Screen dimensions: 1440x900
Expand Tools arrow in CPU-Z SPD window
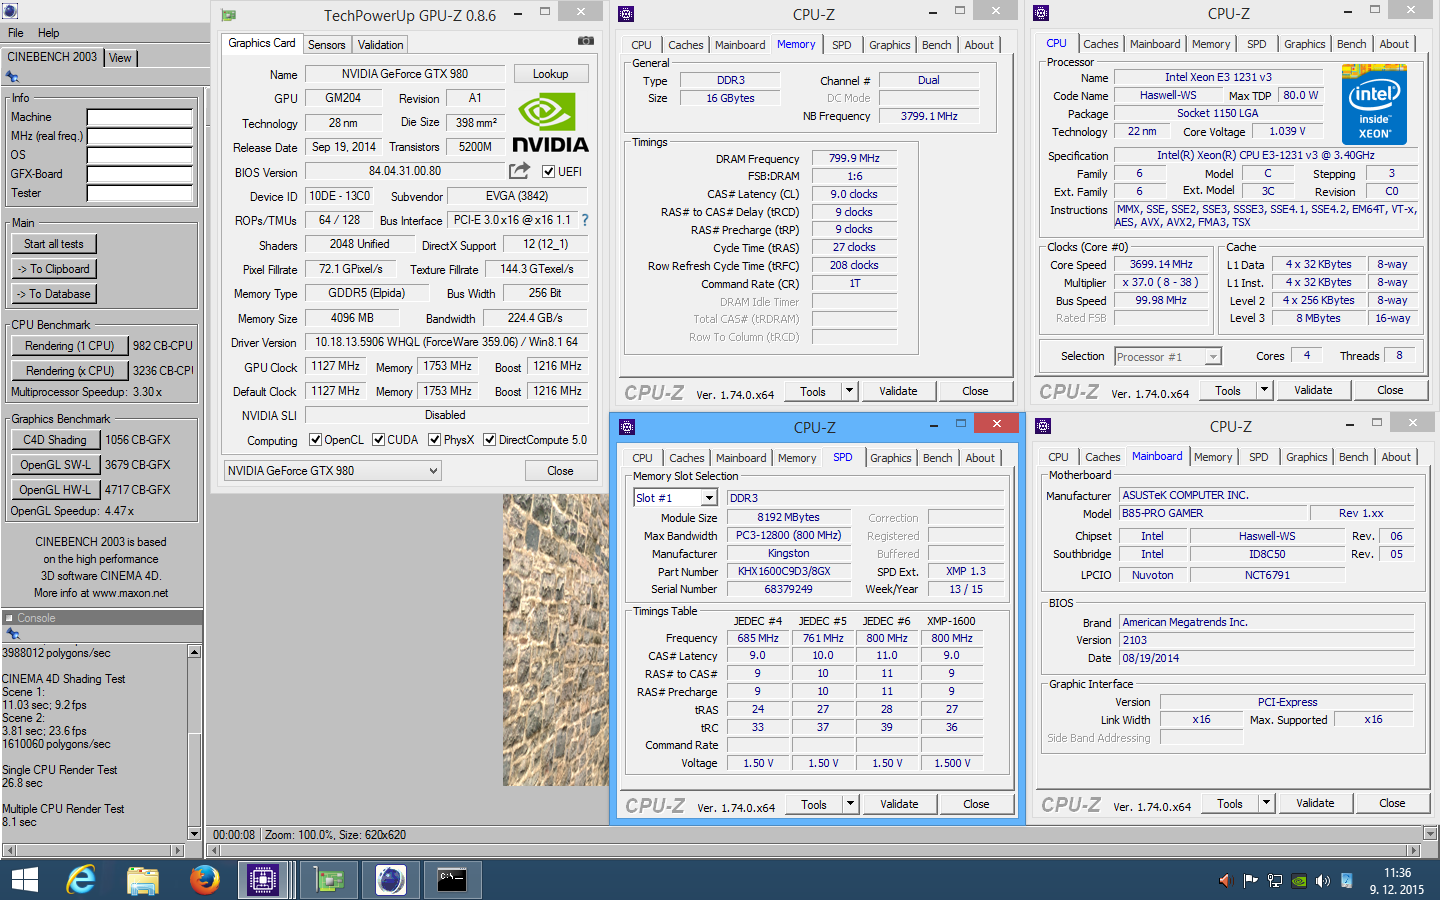[851, 804]
